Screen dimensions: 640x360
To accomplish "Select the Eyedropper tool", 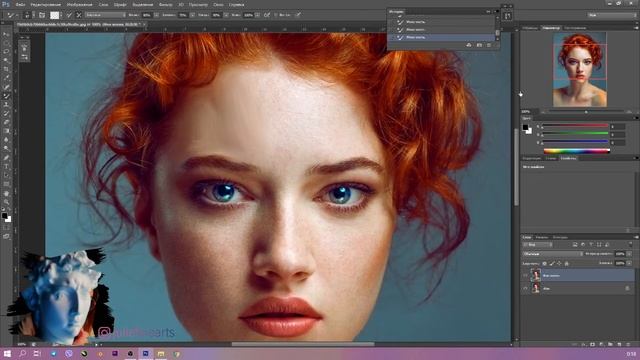I will [6, 78].
